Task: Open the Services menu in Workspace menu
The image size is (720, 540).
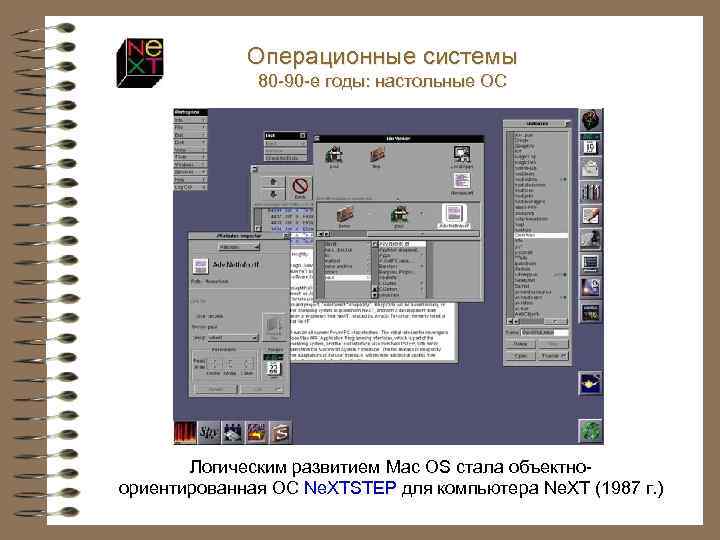Action: (191, 172)
